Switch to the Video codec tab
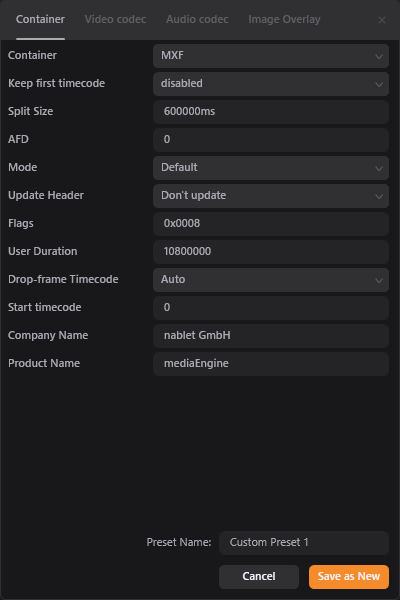Image resolution: width=400 pixels, height=600 pixels. [x=115, y=20]
